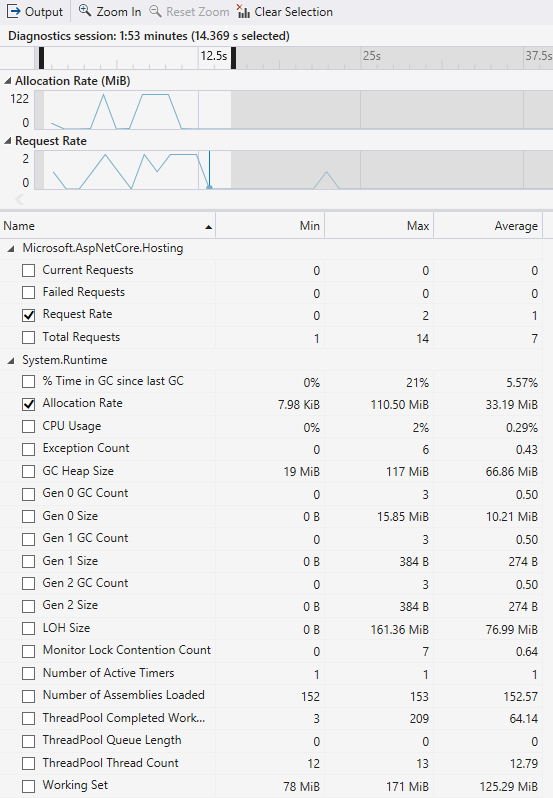553x798 pixels.
Task: Tick the Working Set checkbox
Action: click(x=28, y=786)
